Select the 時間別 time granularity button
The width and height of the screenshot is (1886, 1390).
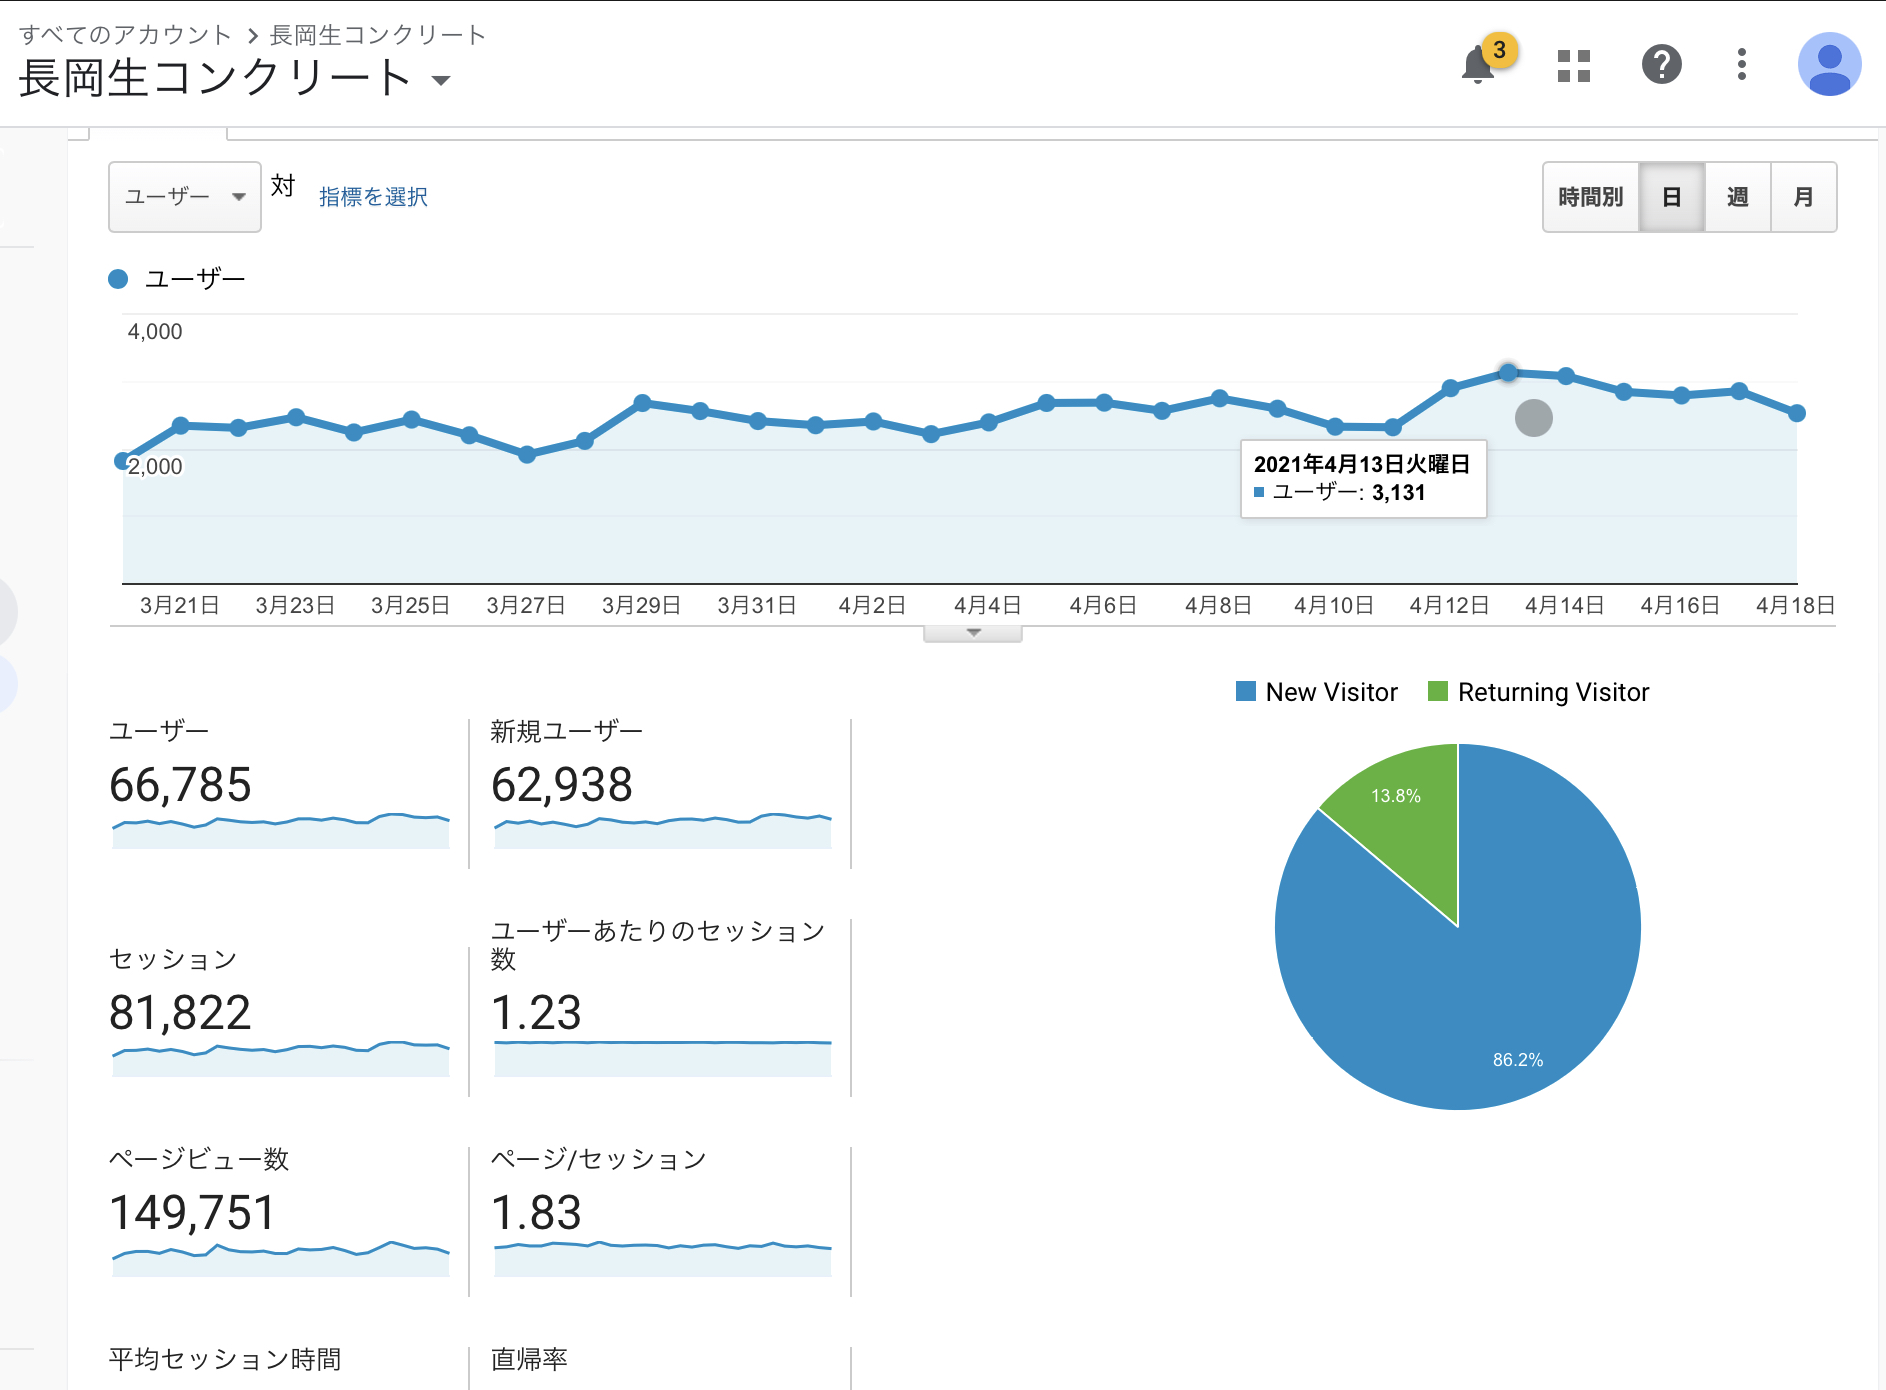[x=1591, y=197]
